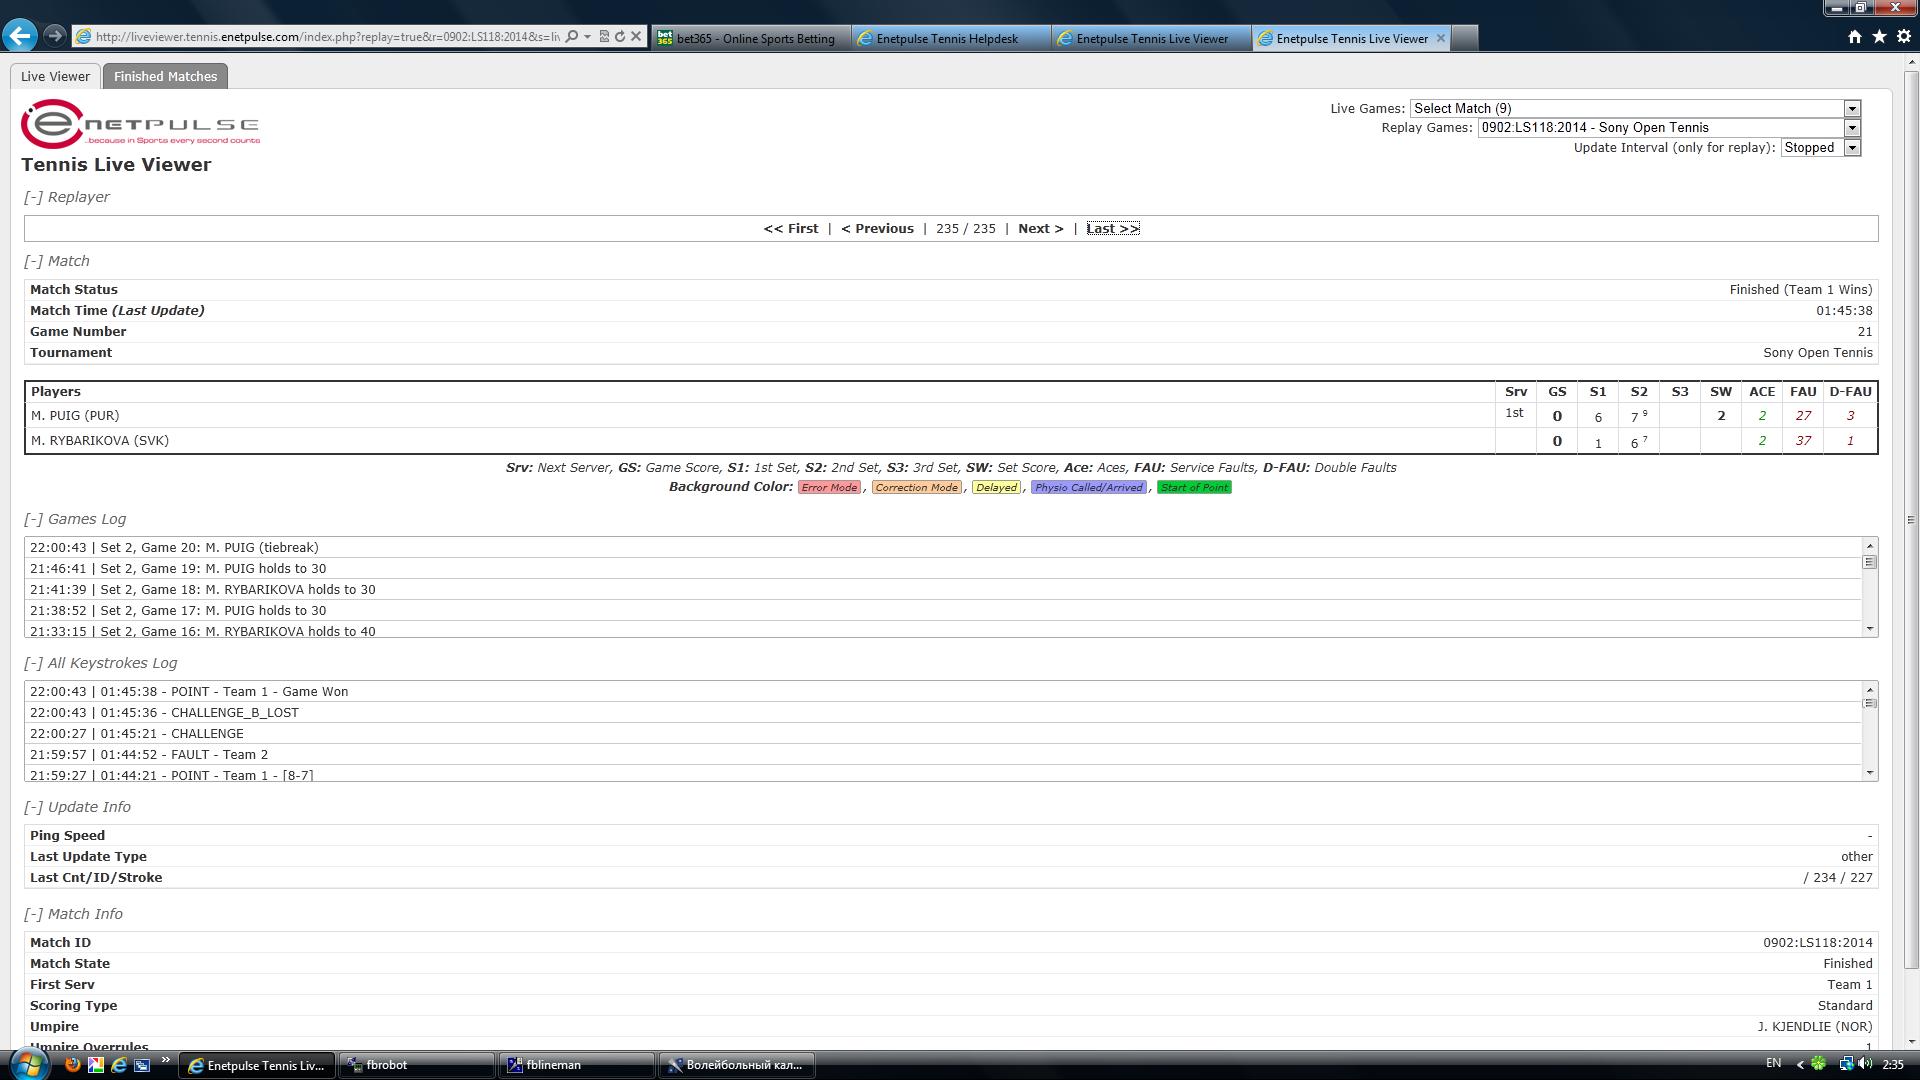Click the Show Desktop quick launch icon
The height and width of the screenshot is (1080, 1920).
[x=142, y=1065]
